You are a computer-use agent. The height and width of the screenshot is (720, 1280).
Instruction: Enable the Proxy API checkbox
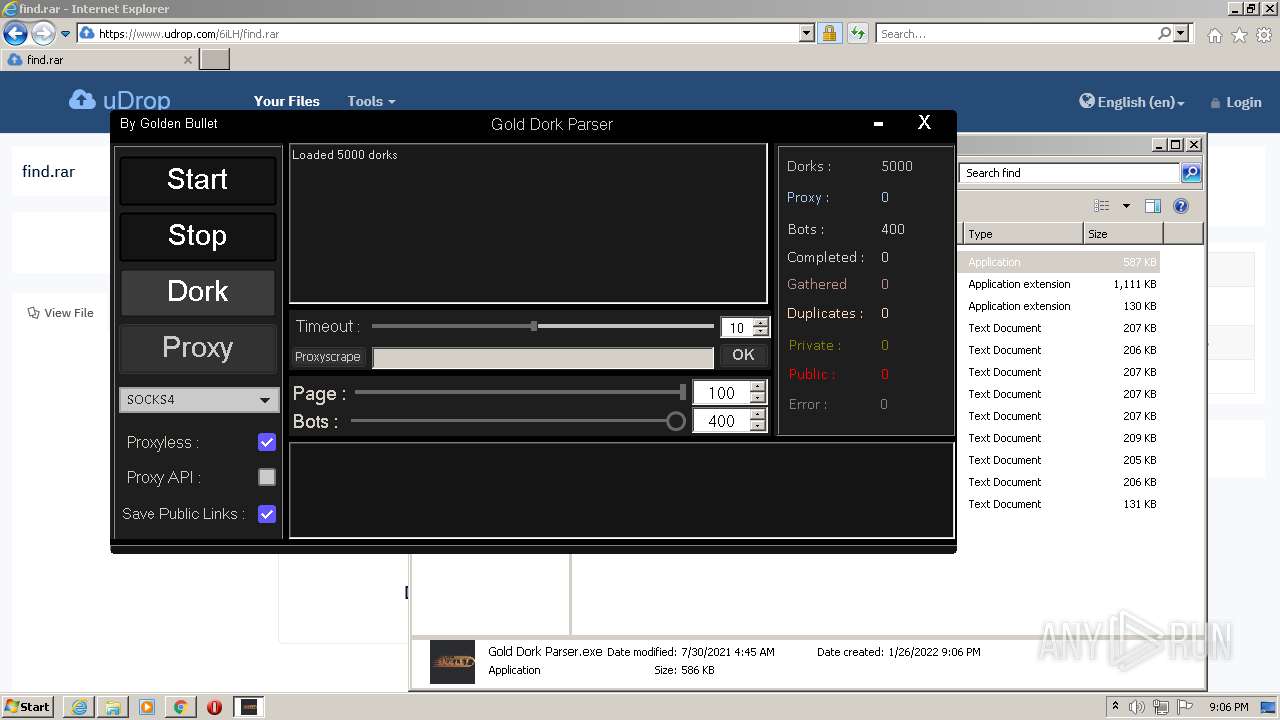click(x=267, y=477)
